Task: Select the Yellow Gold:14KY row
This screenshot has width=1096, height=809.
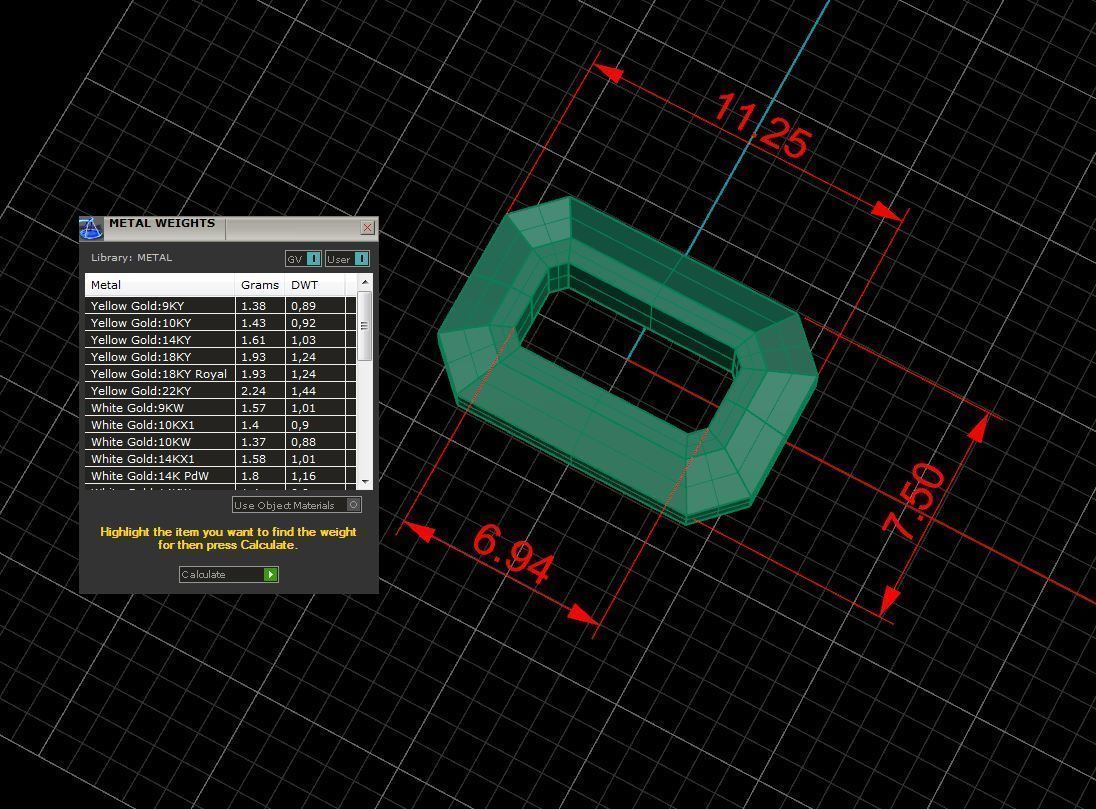Action: (x=220, y=340)
